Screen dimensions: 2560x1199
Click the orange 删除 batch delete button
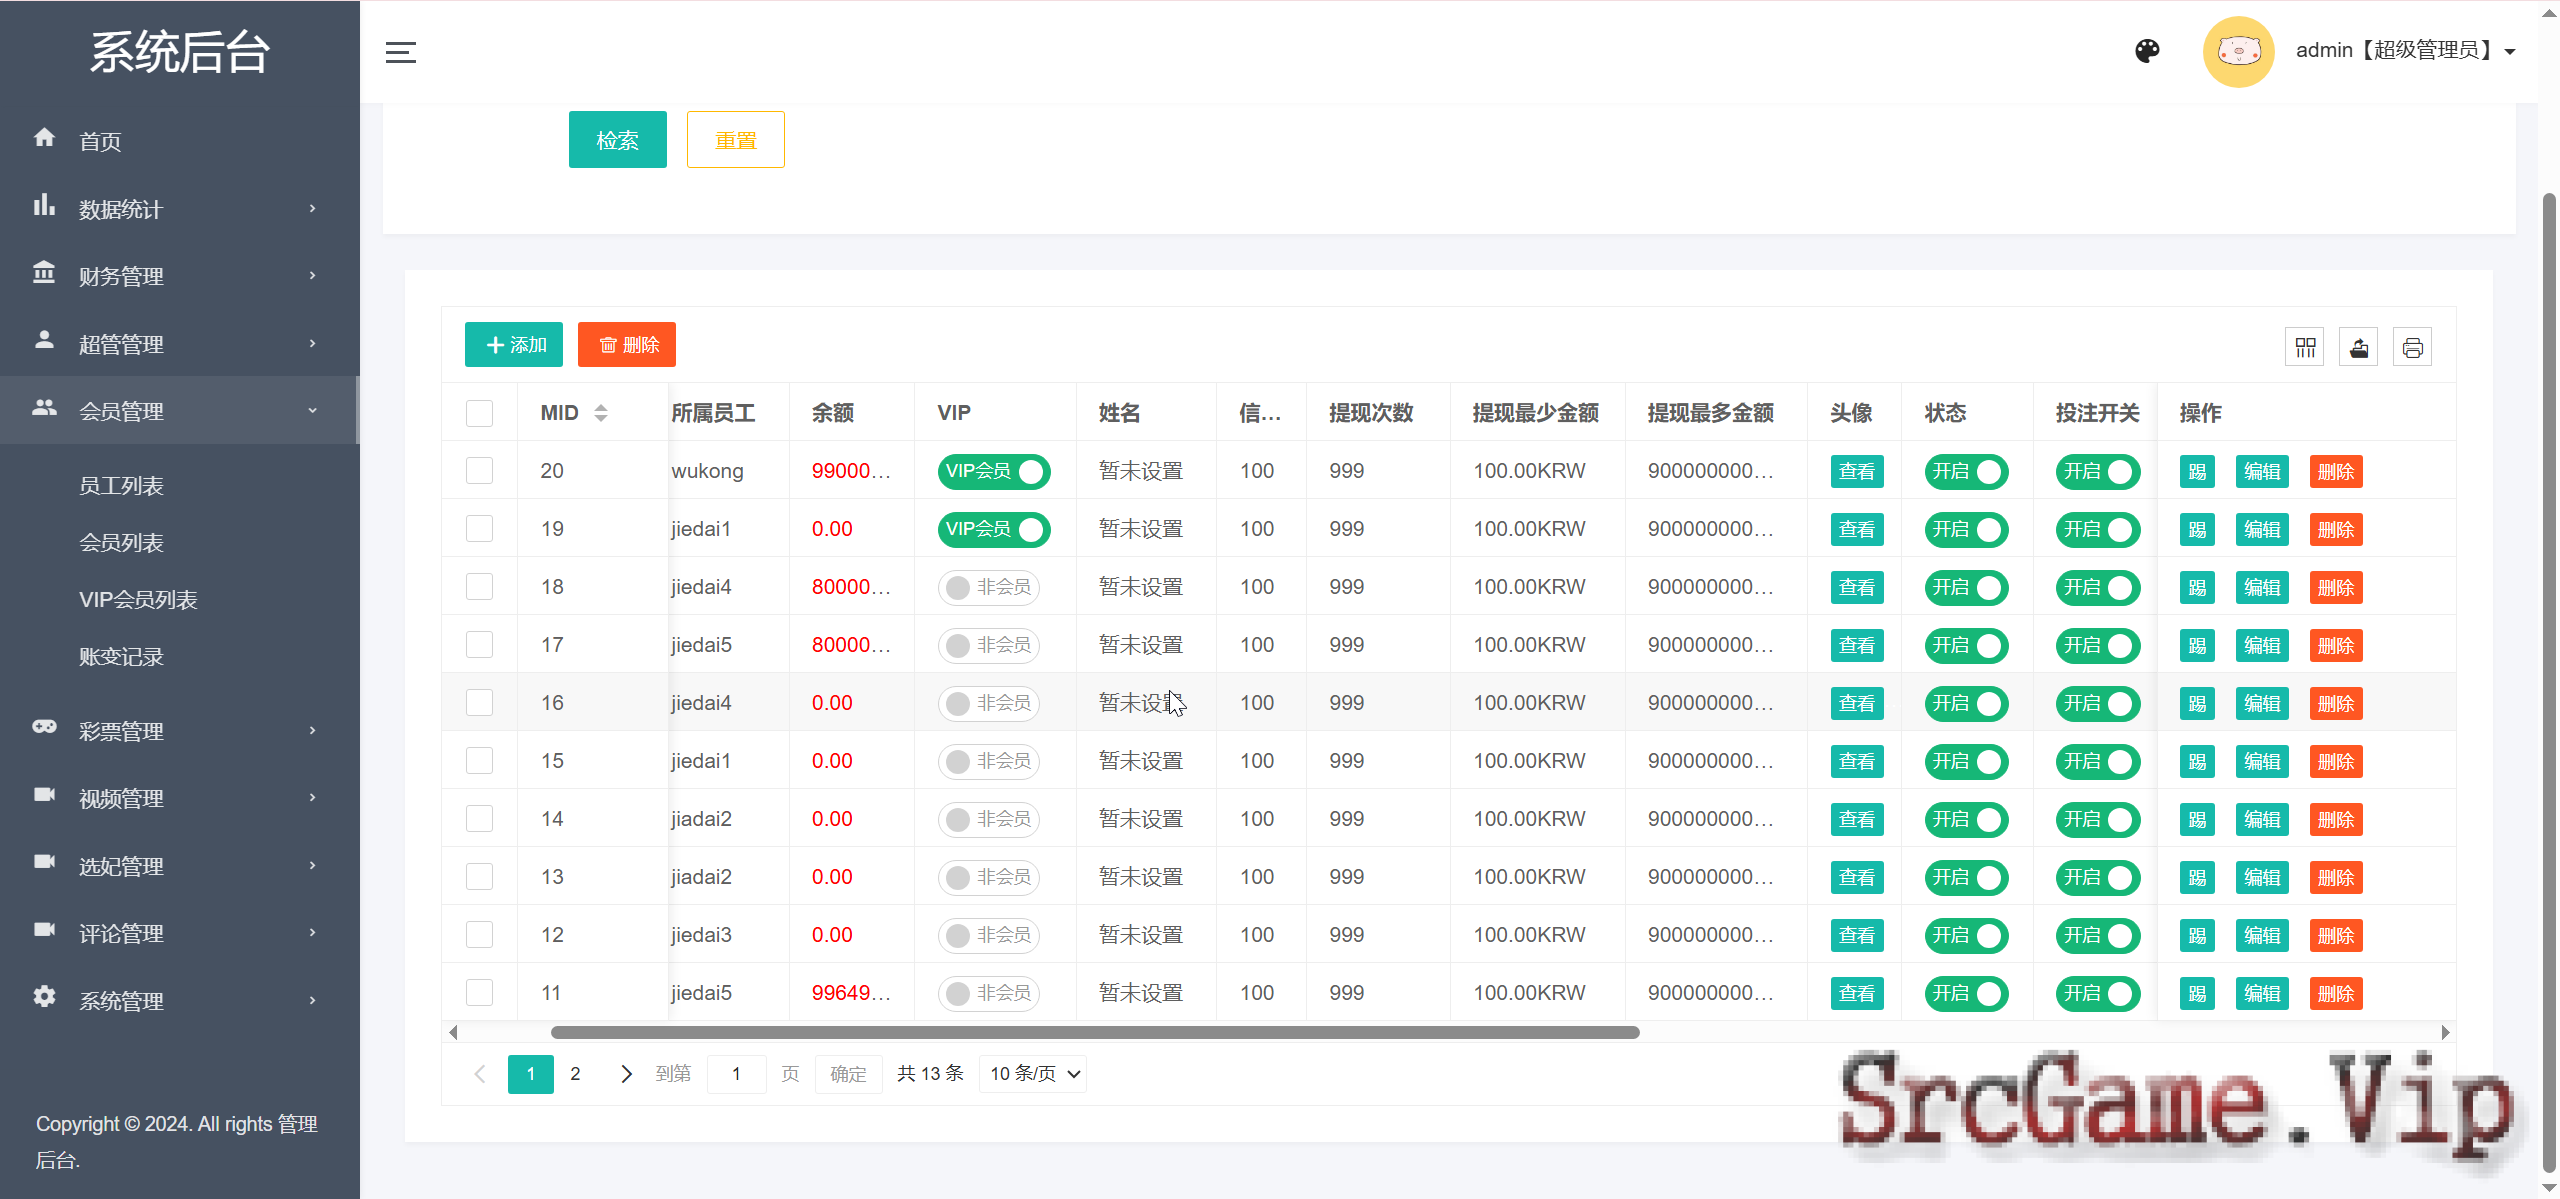pos(627,345)
